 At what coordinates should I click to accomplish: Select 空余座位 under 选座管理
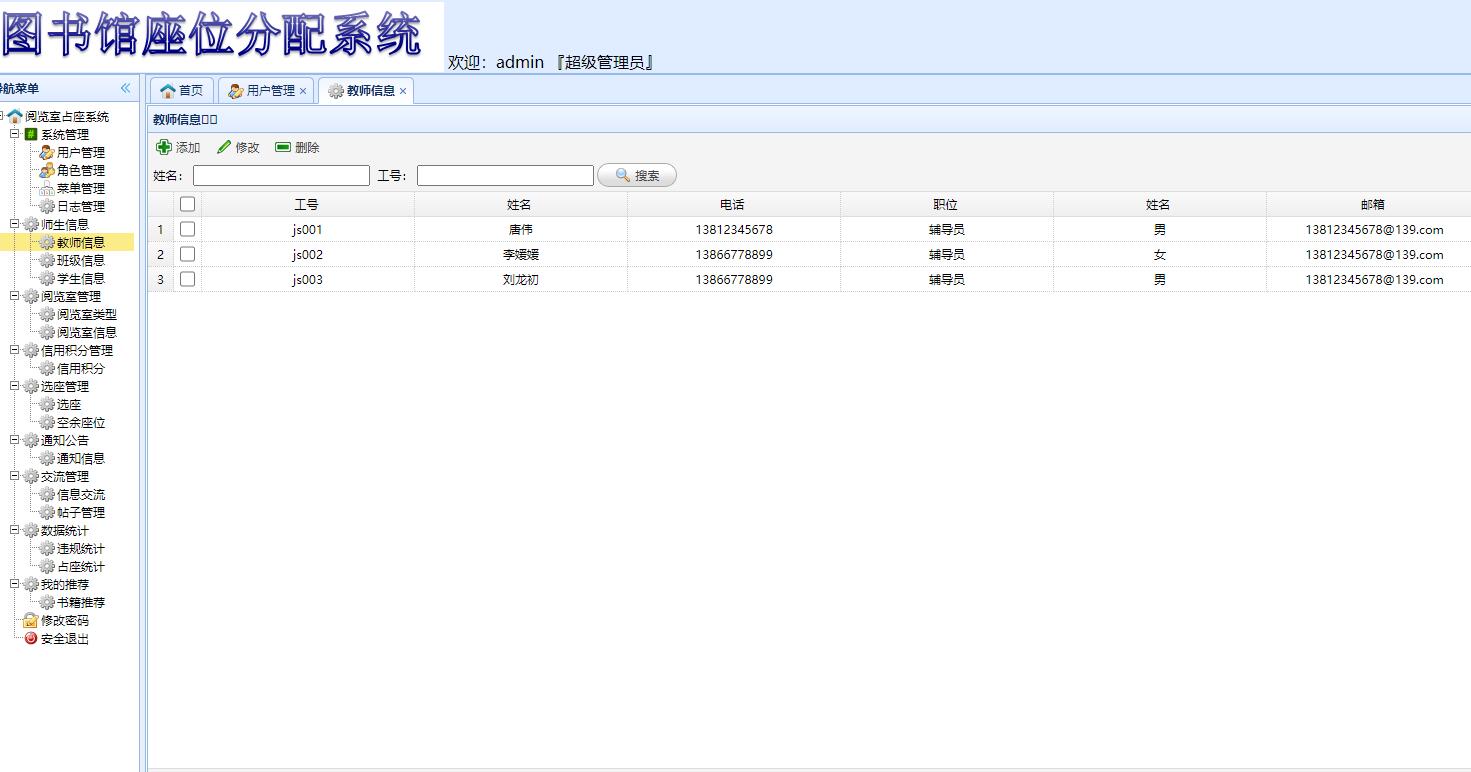click(80, 422)
